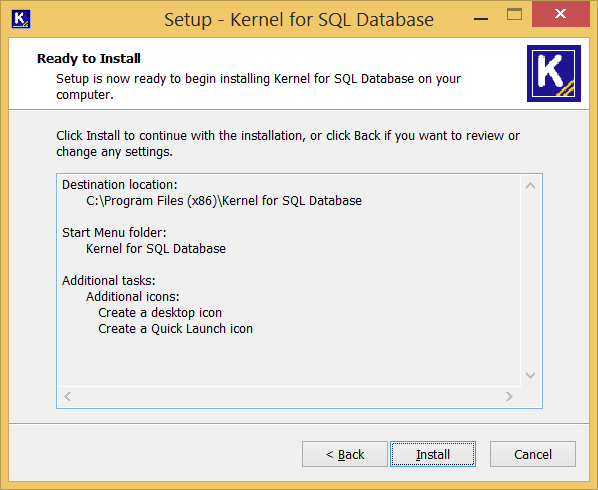Start installation with the Install button
Image resolution: width=598 pixels, height=490 pixels.
click(433, 454)
